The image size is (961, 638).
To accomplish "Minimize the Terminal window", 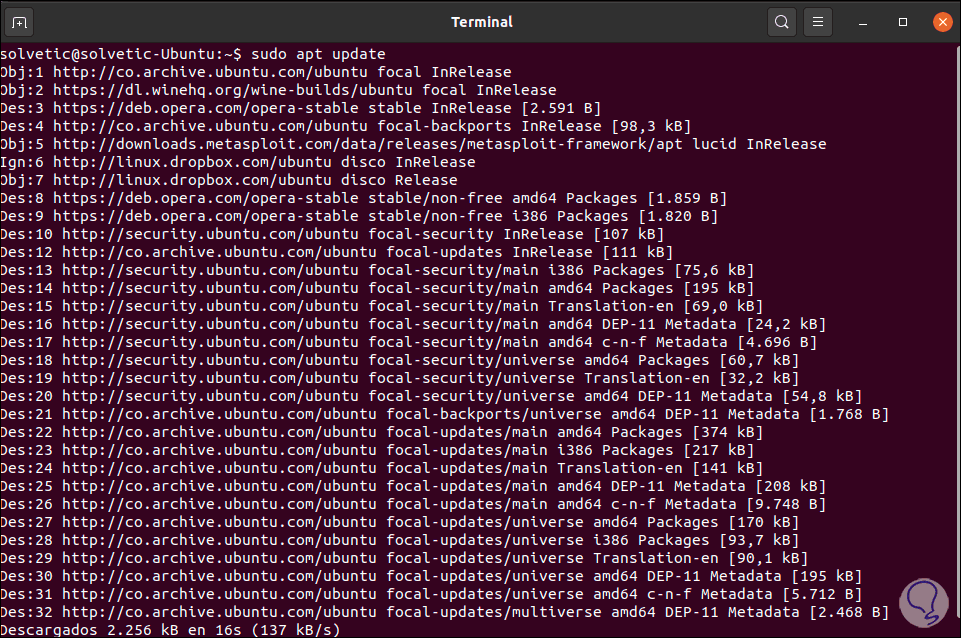I will [866, 21].
